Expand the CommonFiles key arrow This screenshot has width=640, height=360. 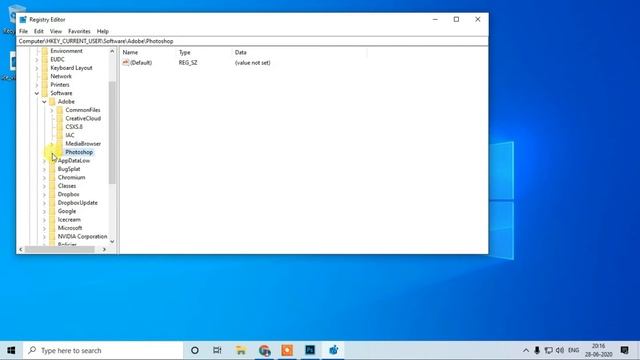coord(52,110)
